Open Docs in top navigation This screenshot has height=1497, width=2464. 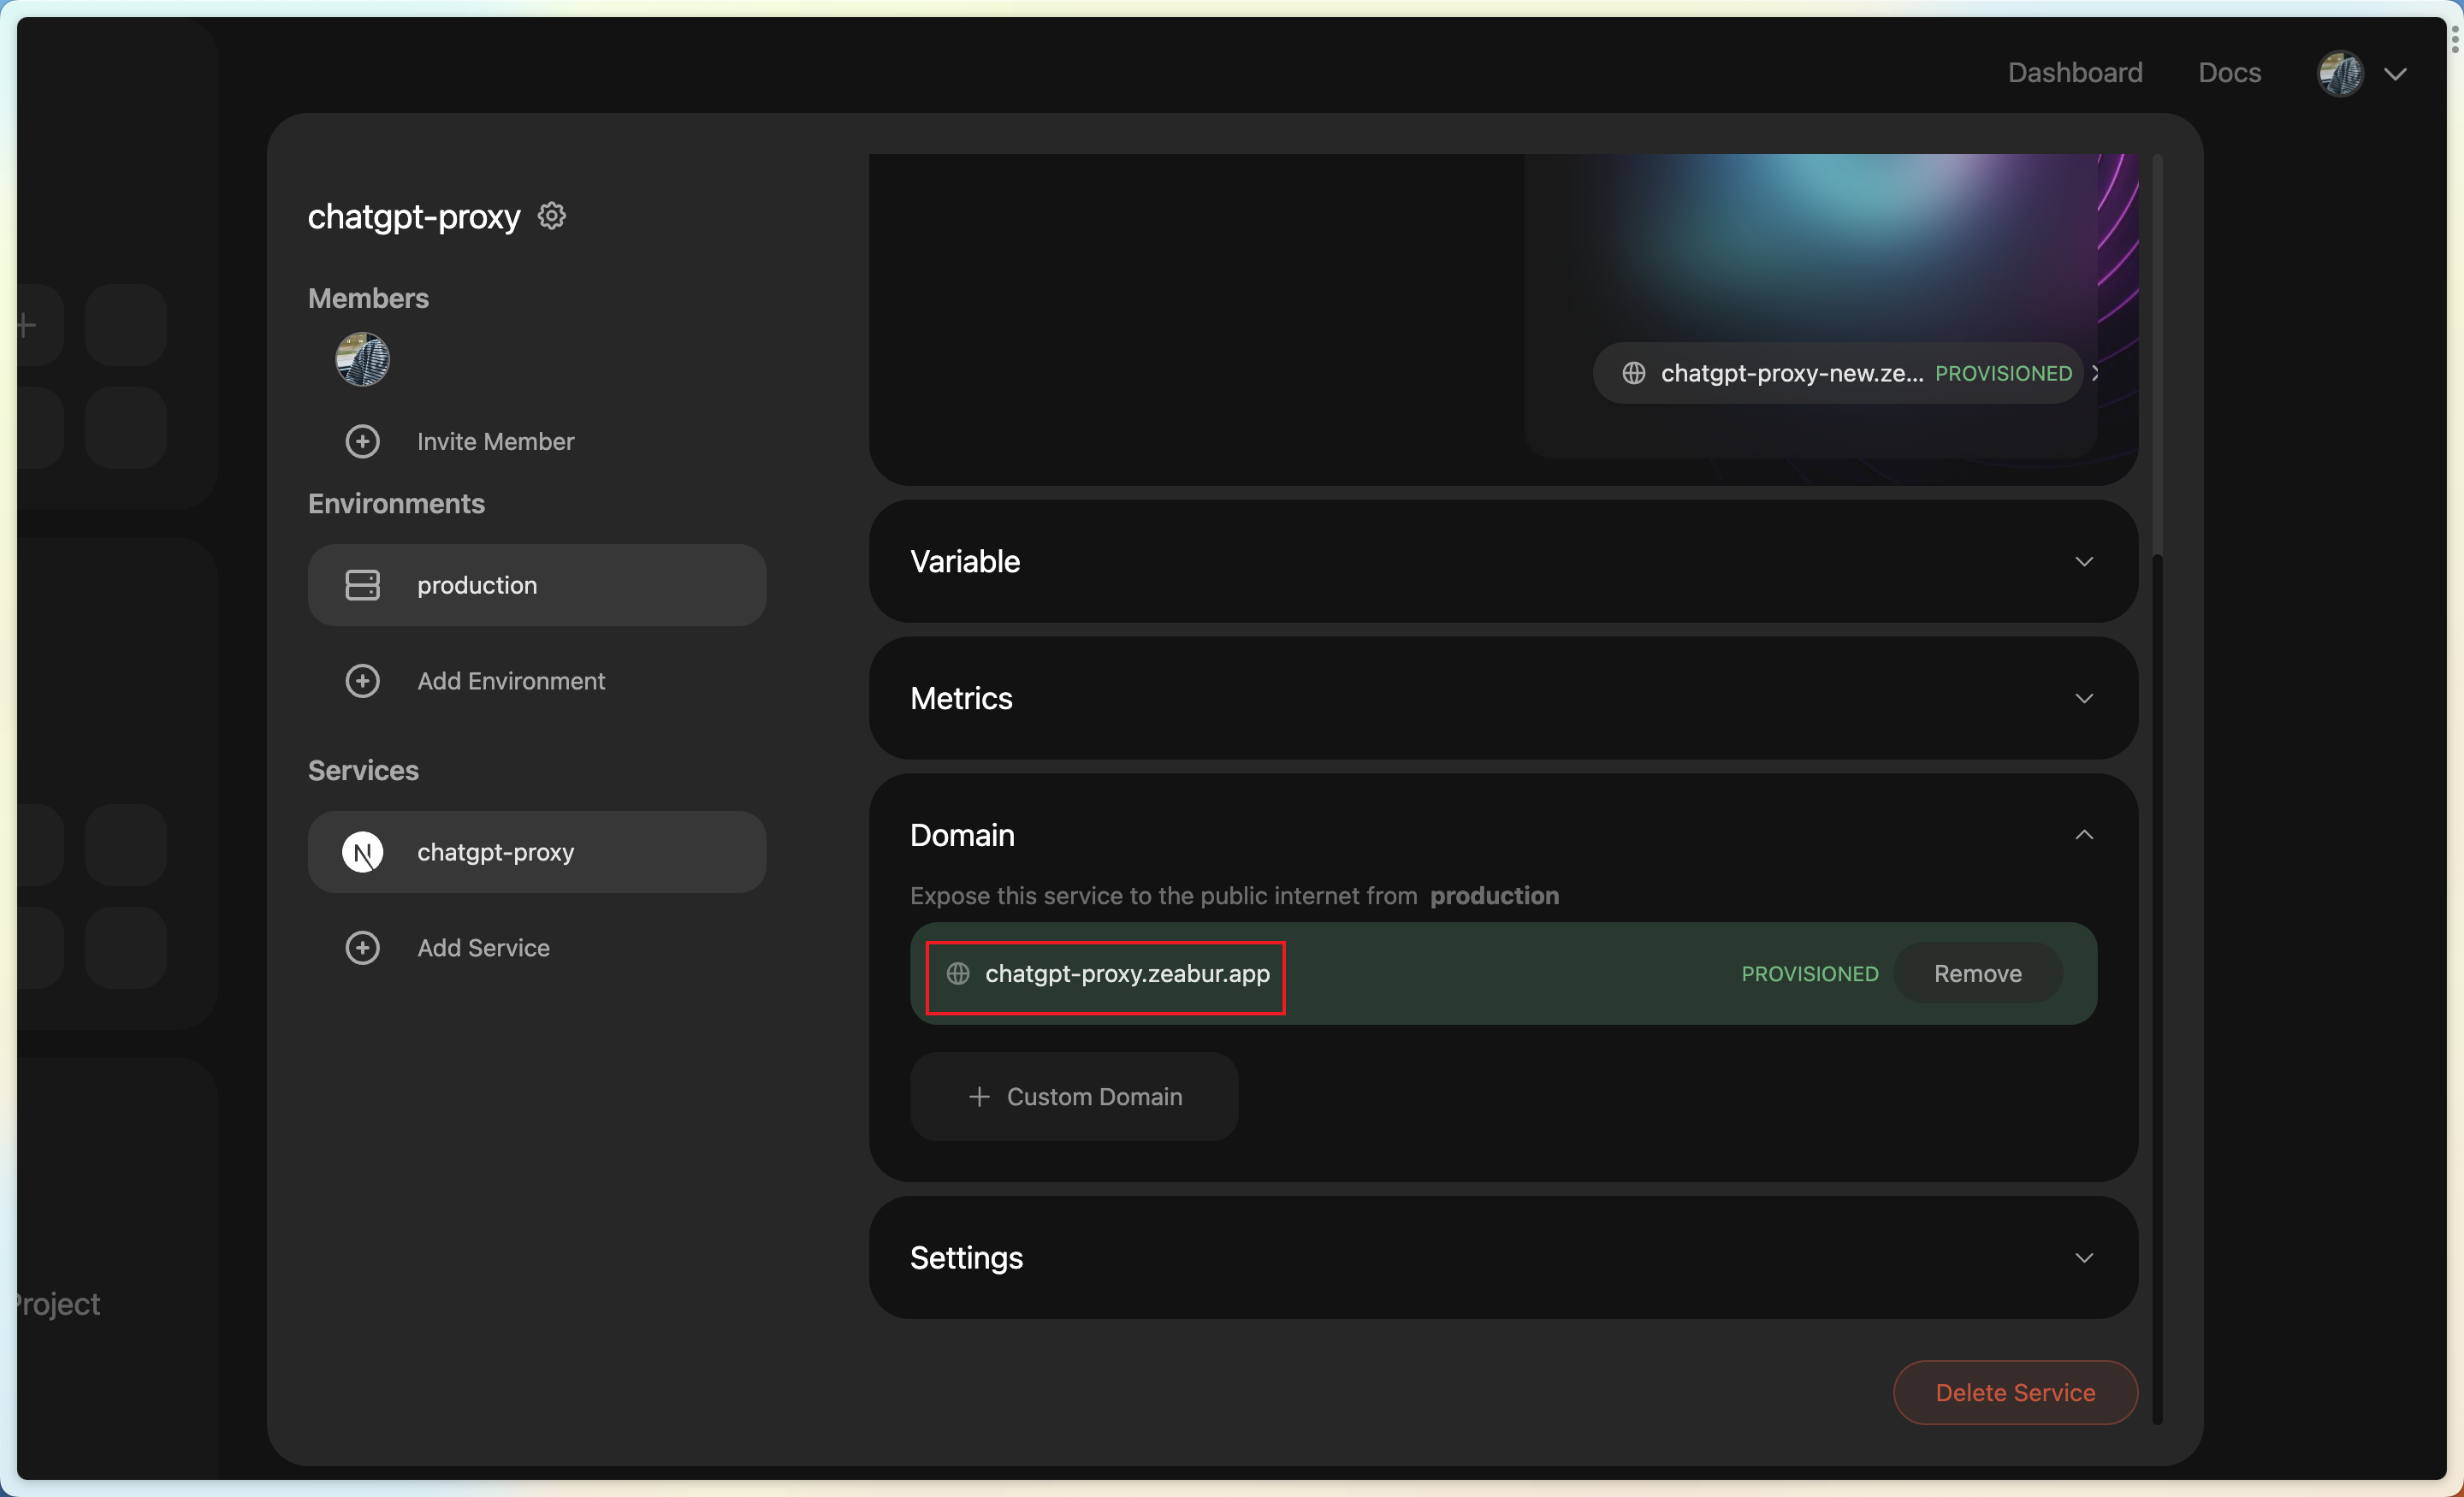[2229, 73]
